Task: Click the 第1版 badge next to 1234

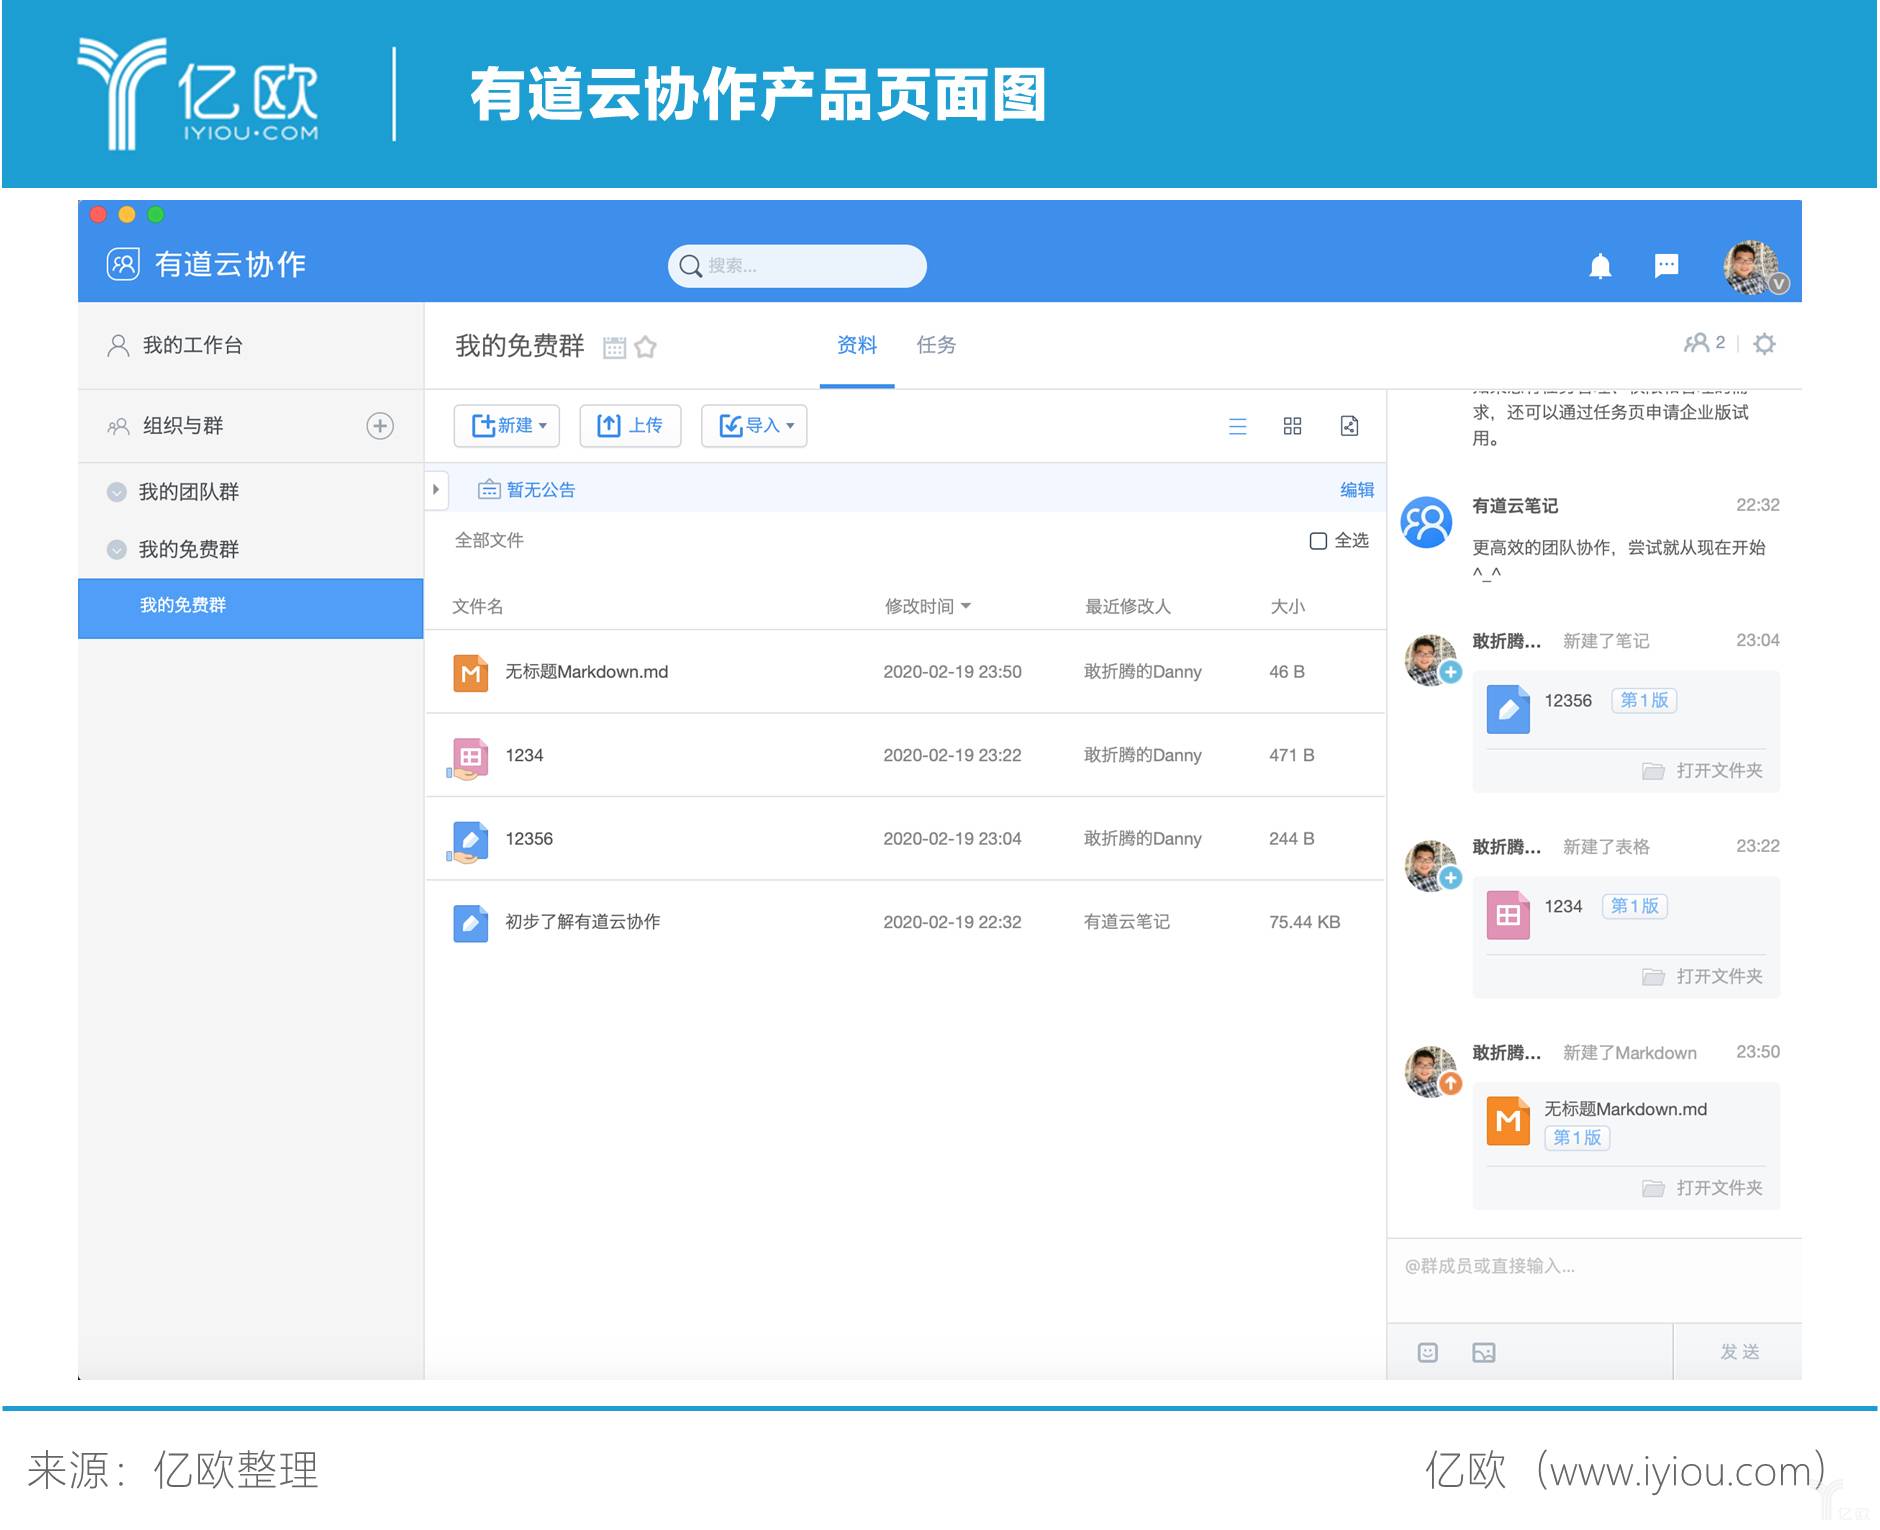Action: tap(1635, 907)
